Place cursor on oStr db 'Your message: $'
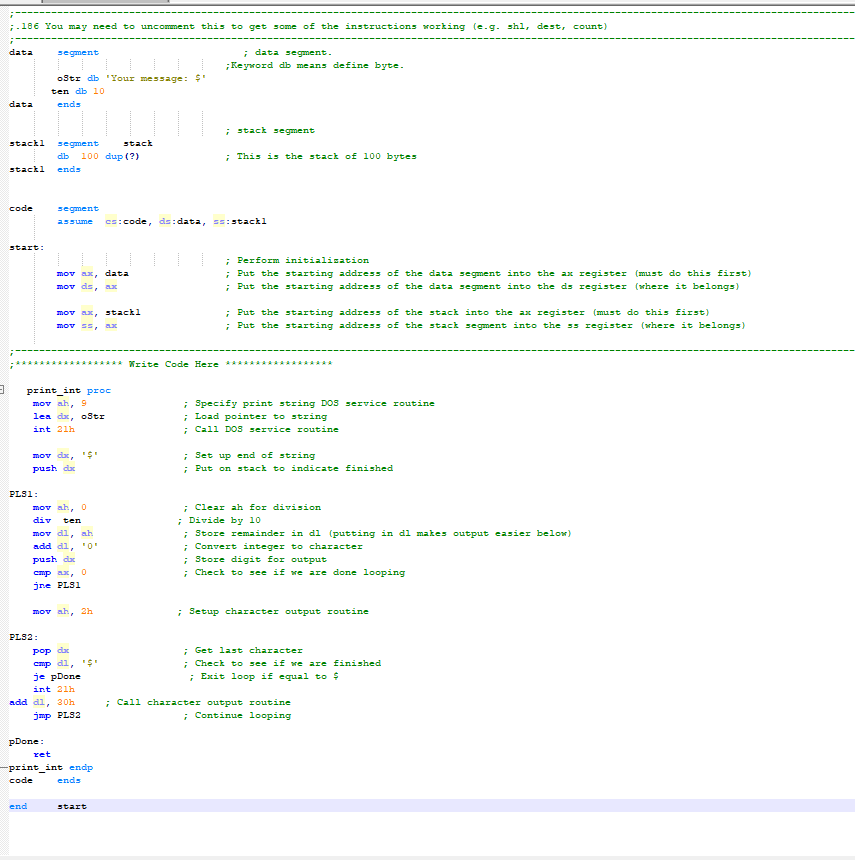Viewport: 855px width, 860px height. coord(132,78)
